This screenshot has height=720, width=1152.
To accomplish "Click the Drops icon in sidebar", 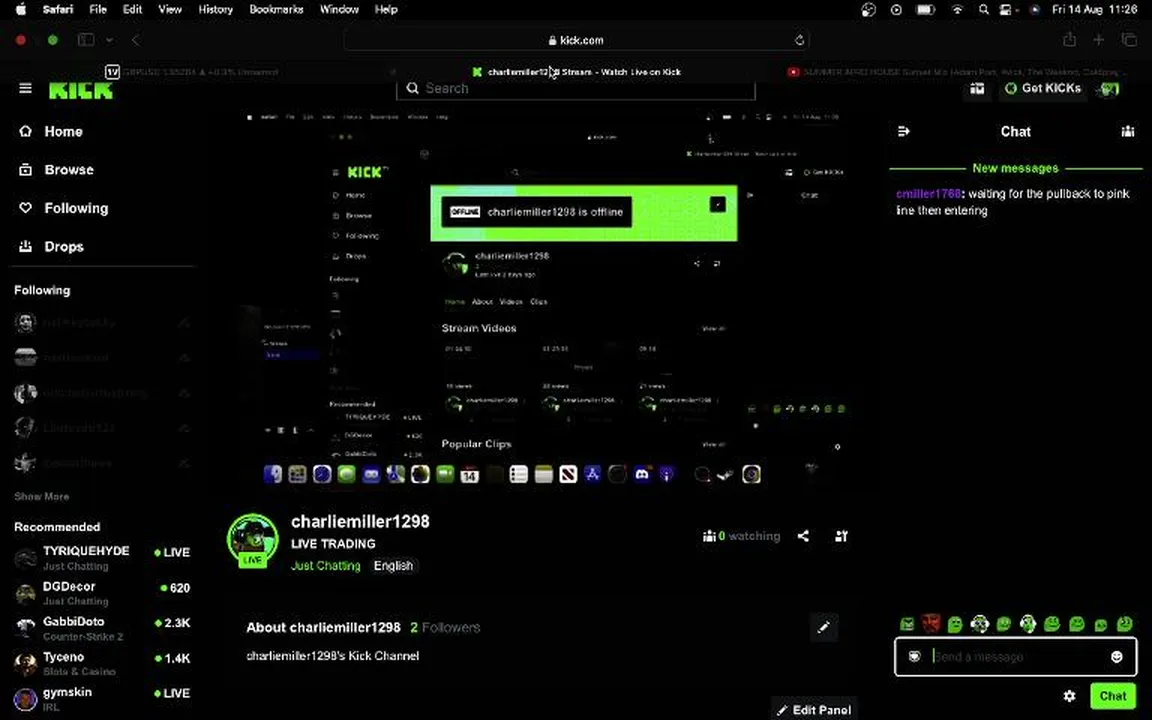I will pos(26,246).
